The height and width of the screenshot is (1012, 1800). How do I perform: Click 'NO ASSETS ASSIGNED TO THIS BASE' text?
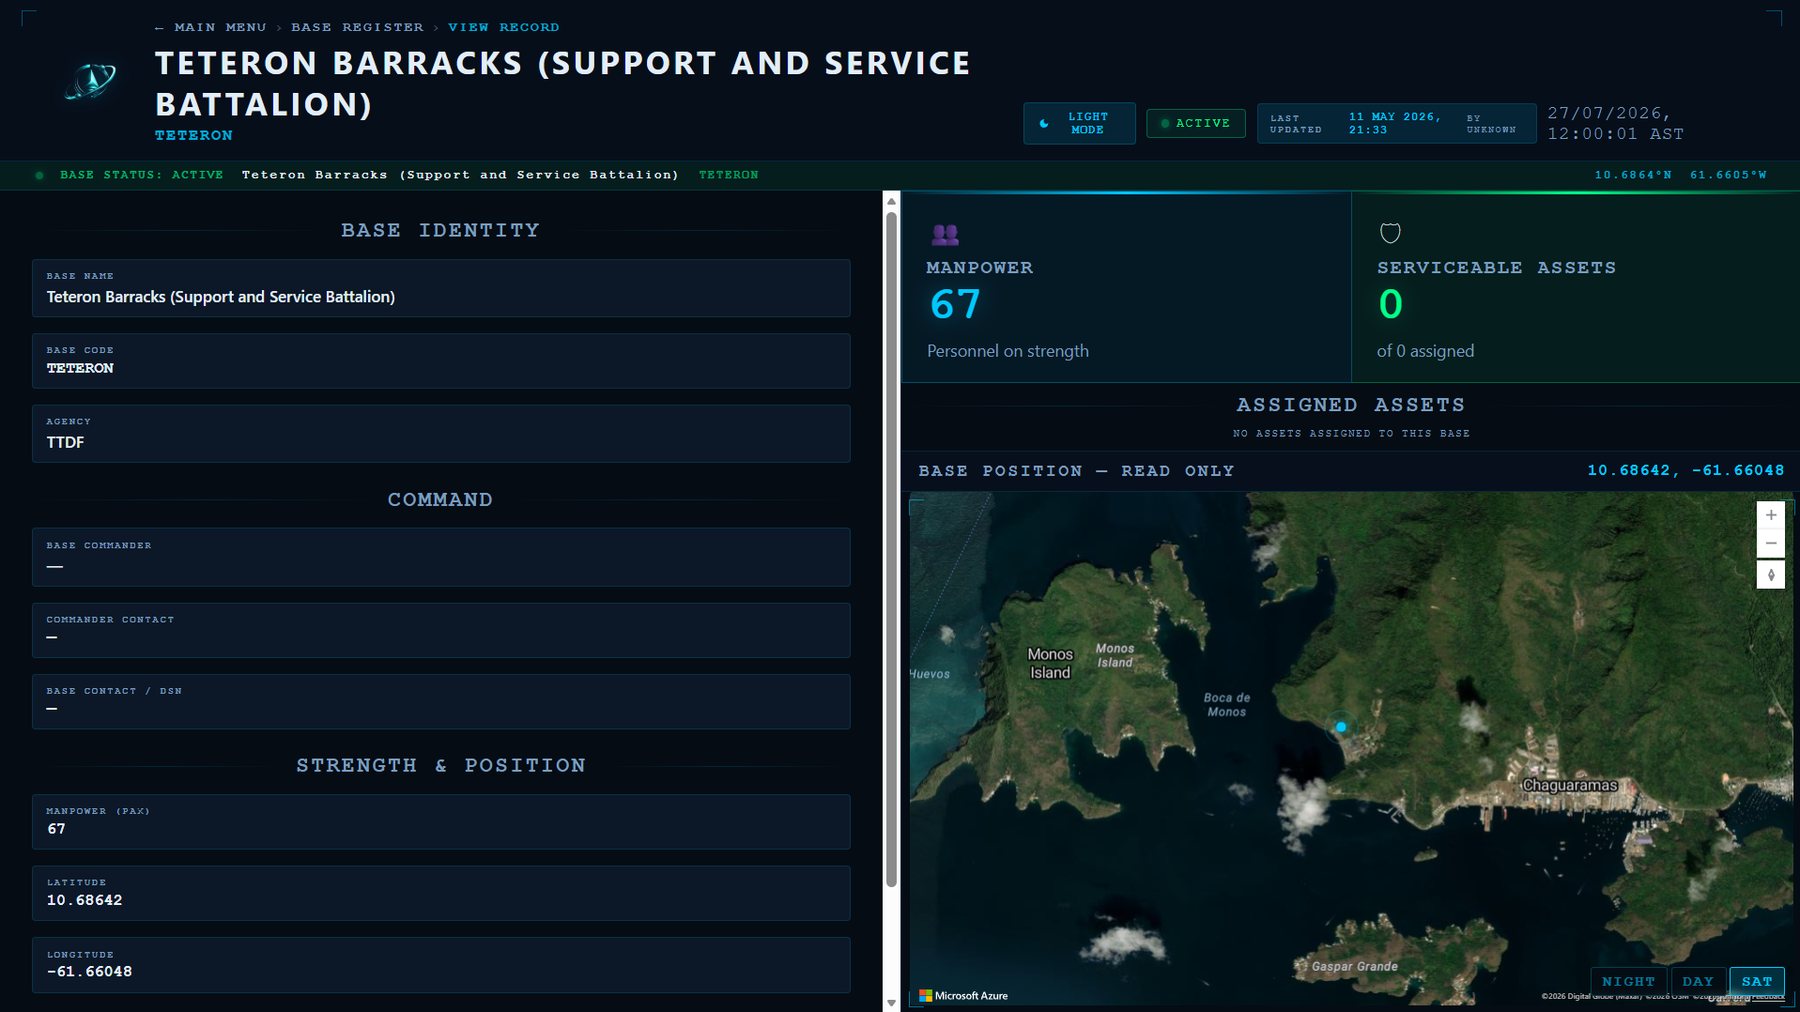pyautogui.click(x=1351, y=434)
